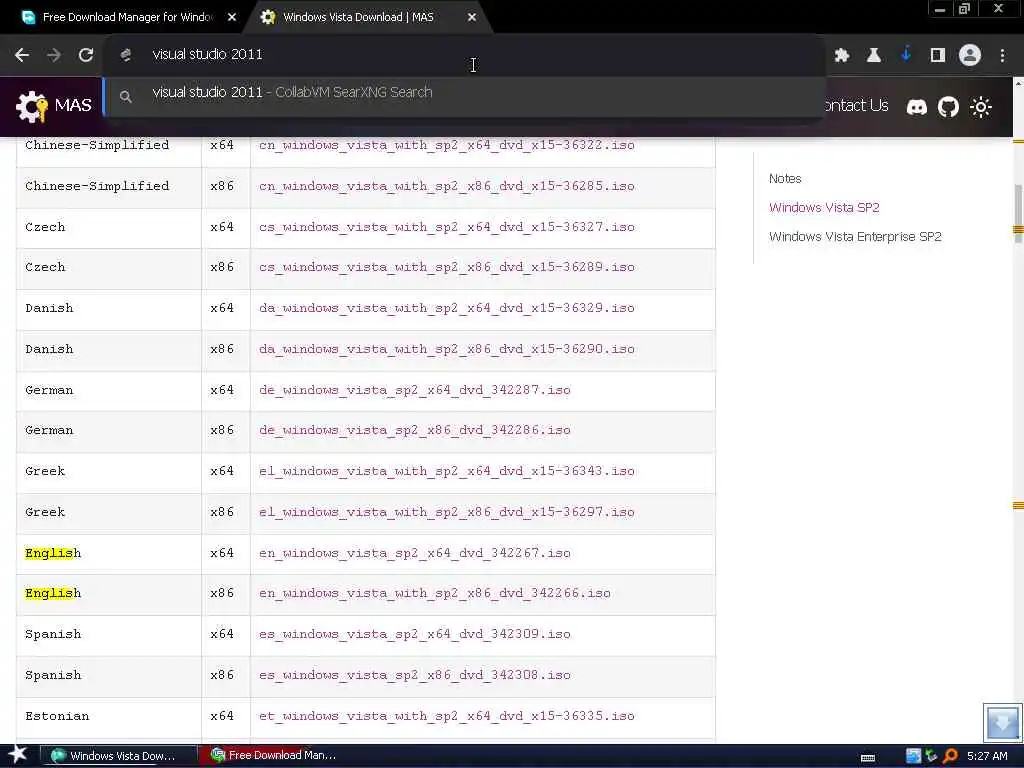Switch to Free Download Man... taskbar window
The width and height of the screenshot is (1024, 768).
[x=278, y=756]
